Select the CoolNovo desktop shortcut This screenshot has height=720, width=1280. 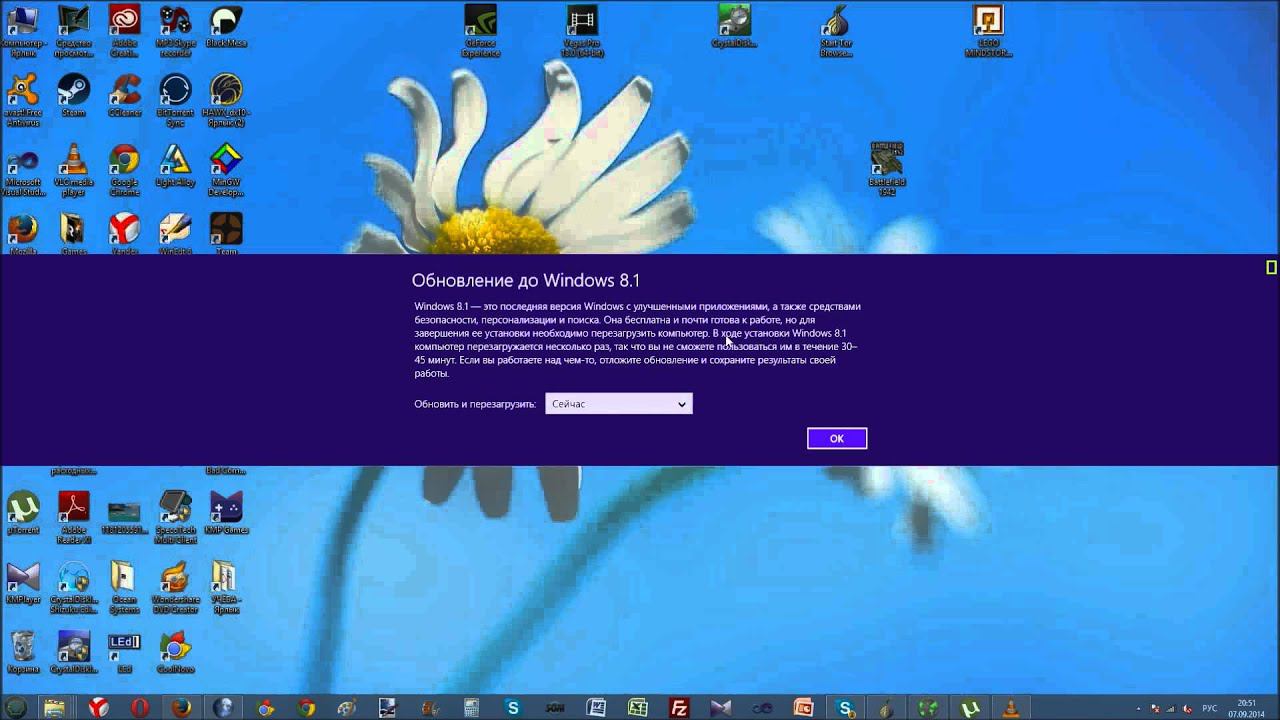tap(175, 652)
